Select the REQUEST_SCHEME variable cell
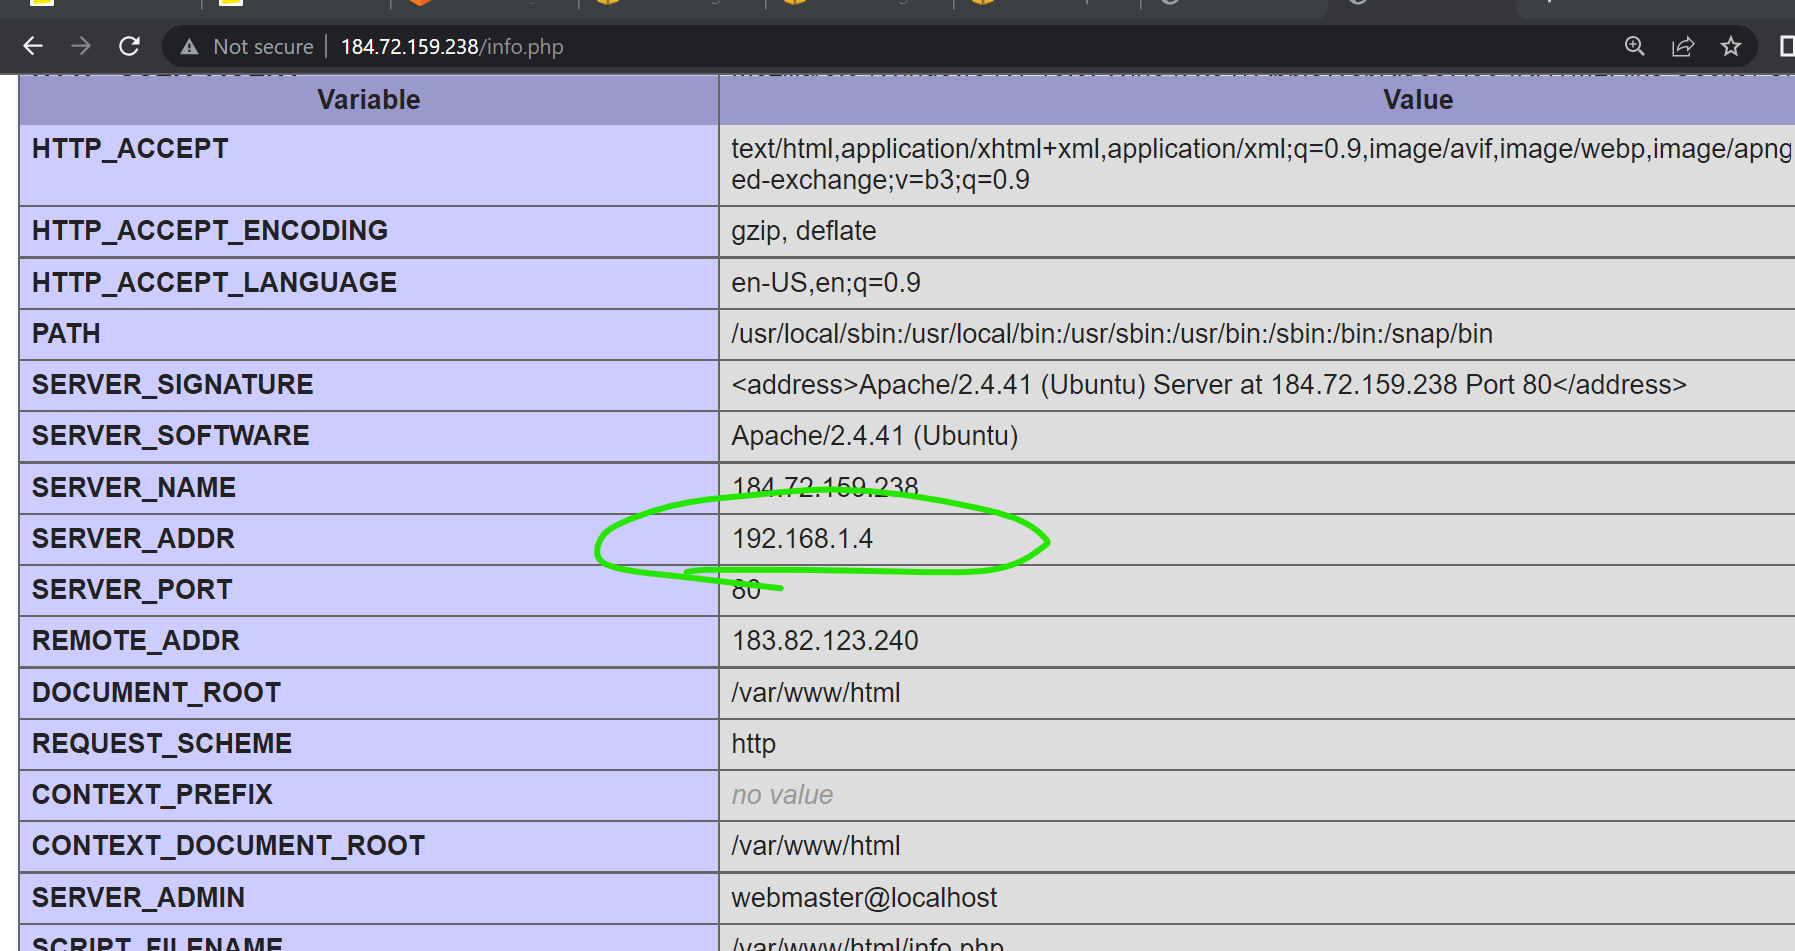This screenshot has height=951, width=1795. (x=369, y=744)
